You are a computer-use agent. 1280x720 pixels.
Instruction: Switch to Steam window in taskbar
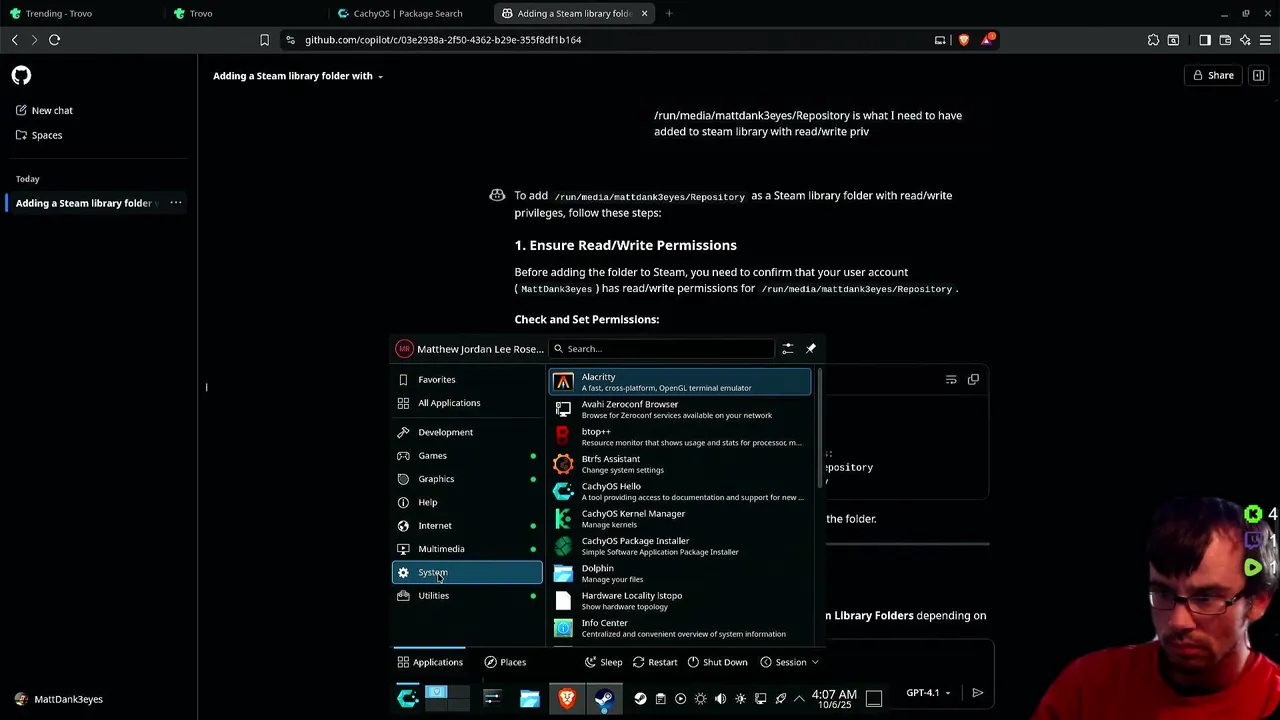604,698
